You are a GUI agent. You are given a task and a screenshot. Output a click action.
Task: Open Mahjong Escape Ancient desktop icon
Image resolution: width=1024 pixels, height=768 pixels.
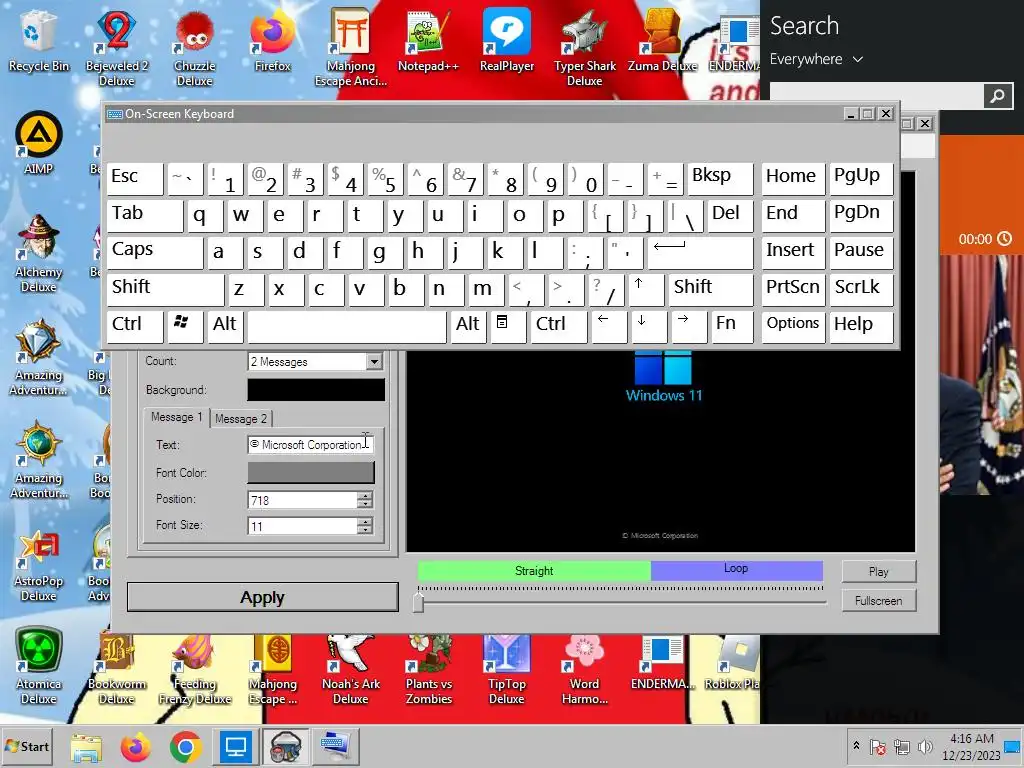(351, 46)
